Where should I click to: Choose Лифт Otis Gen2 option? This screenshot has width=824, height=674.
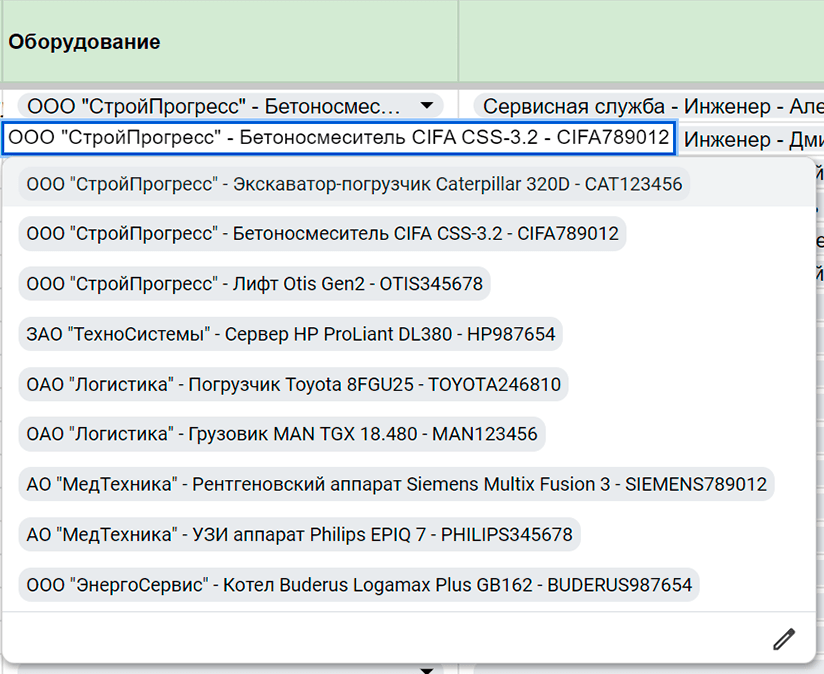pyautogui.click(x=254, y=284)
